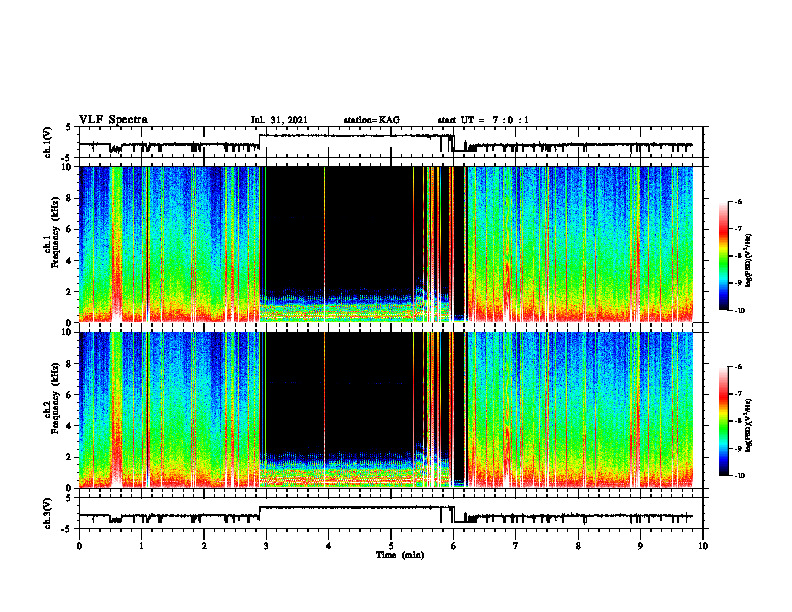Image resolution: width=792 pixels, height=612 pixels.
Task: Click the raised step in ch.1(V) waveform trace
Action: [356, 135]
